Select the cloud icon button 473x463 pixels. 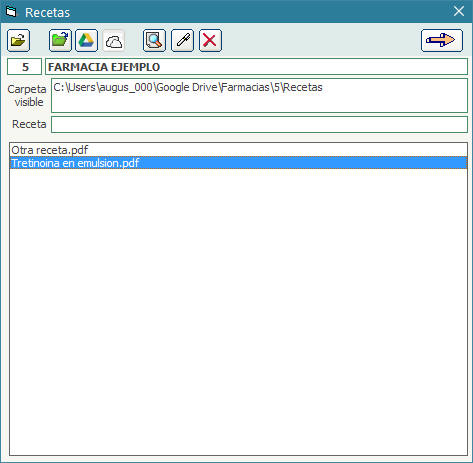click(x=114, y=41)
